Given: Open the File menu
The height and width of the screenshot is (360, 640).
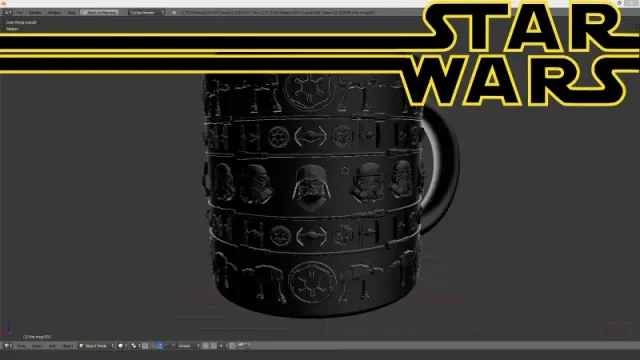Looking at the screenshot, I should pyautogui.click(x=20, y=13).
